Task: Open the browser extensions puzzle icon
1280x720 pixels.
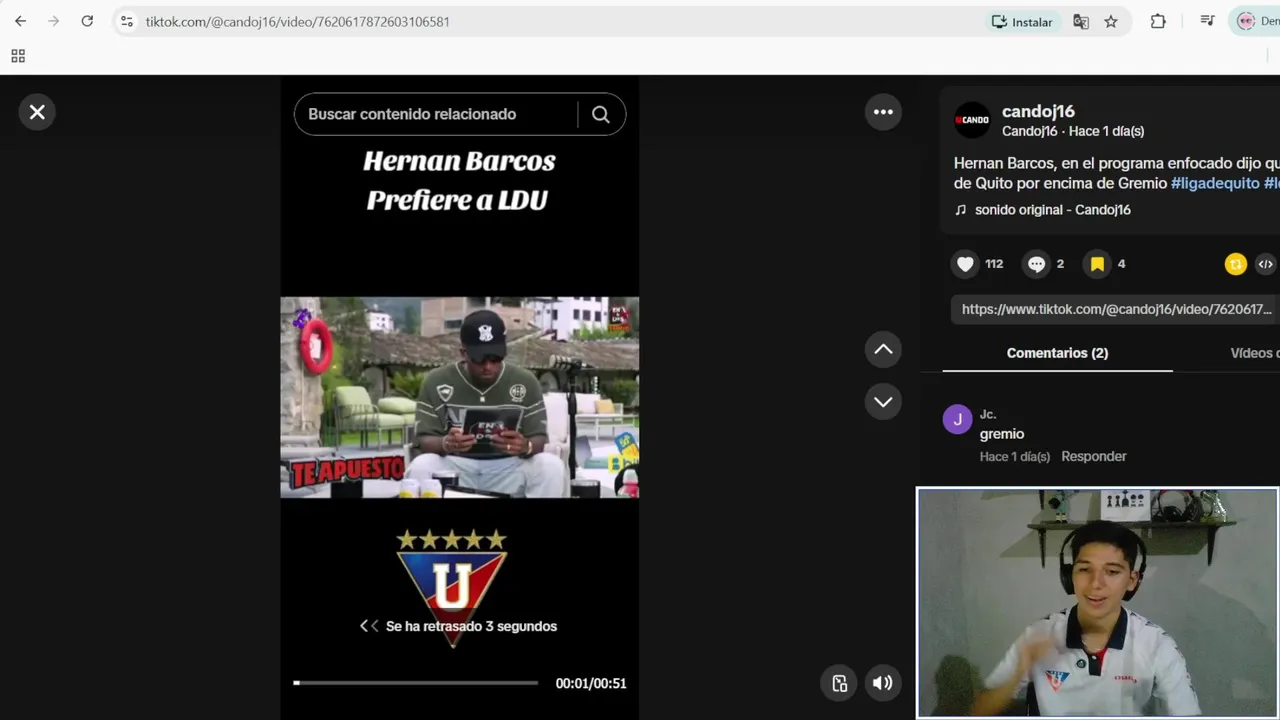Action: [1158, 21]
